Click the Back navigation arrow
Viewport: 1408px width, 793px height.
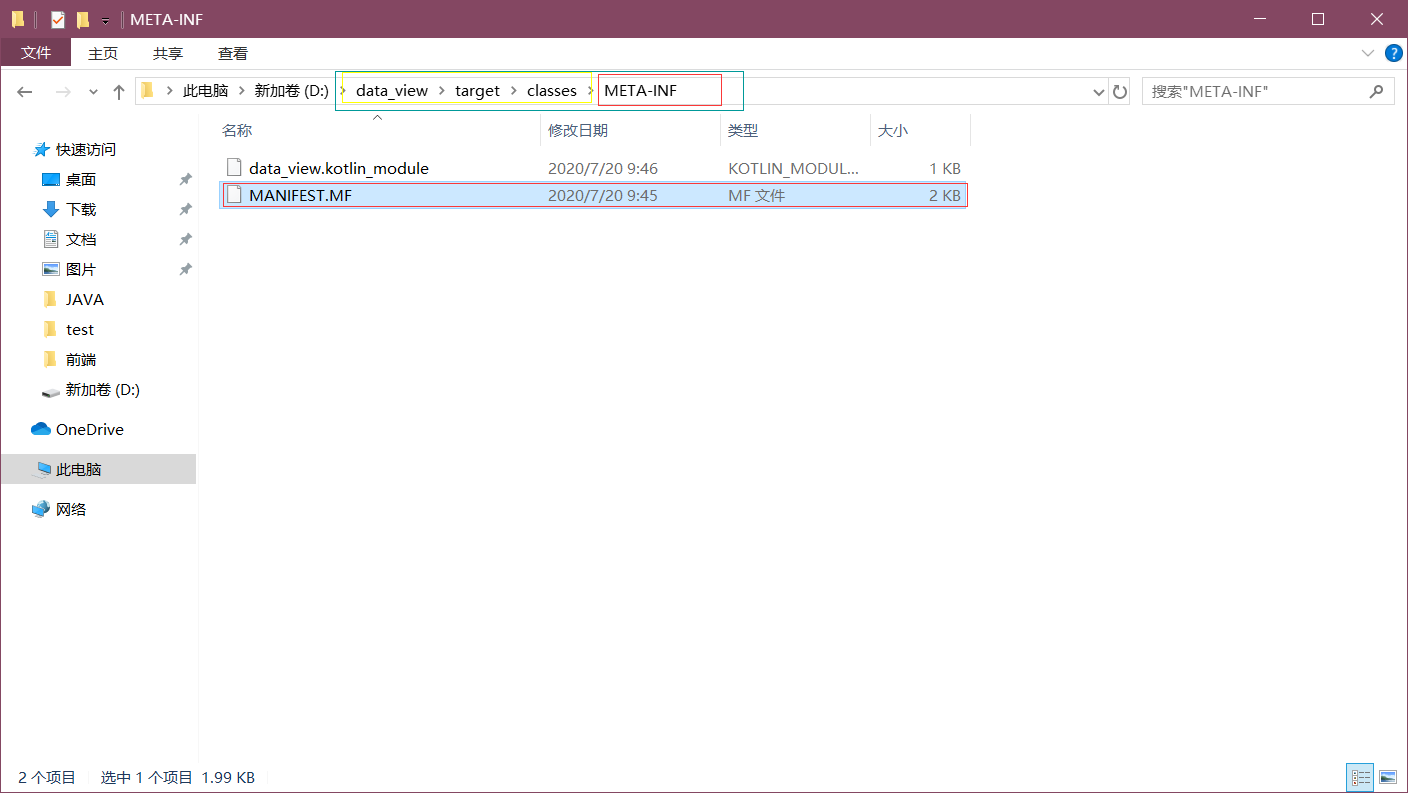click(25, 91)
